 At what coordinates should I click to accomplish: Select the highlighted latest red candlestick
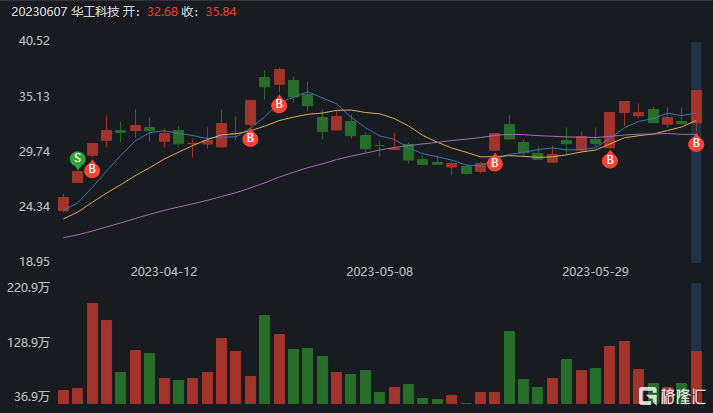click(x=696, y=106)
